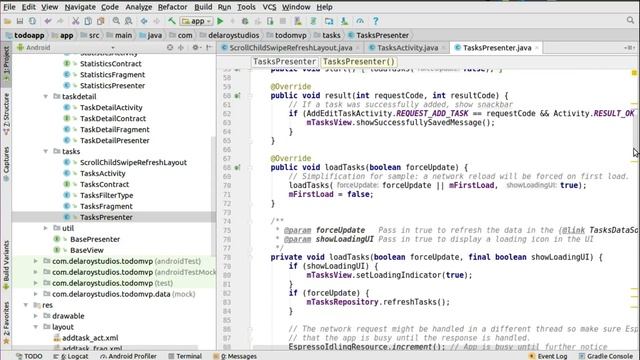Click the Find magnifier icon
Viewport: 640px width, 360px height.
(x=116, y=21)
